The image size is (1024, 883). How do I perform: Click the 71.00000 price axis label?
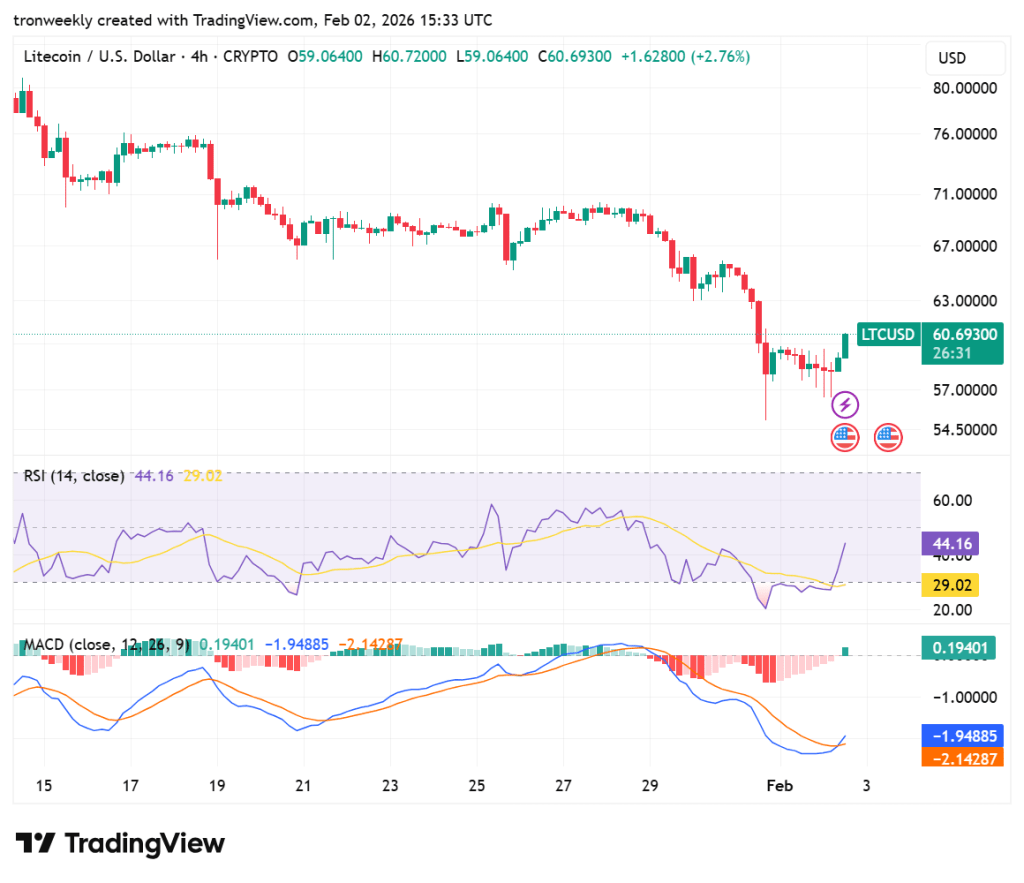pyautogui.click(x=965, y=194)
